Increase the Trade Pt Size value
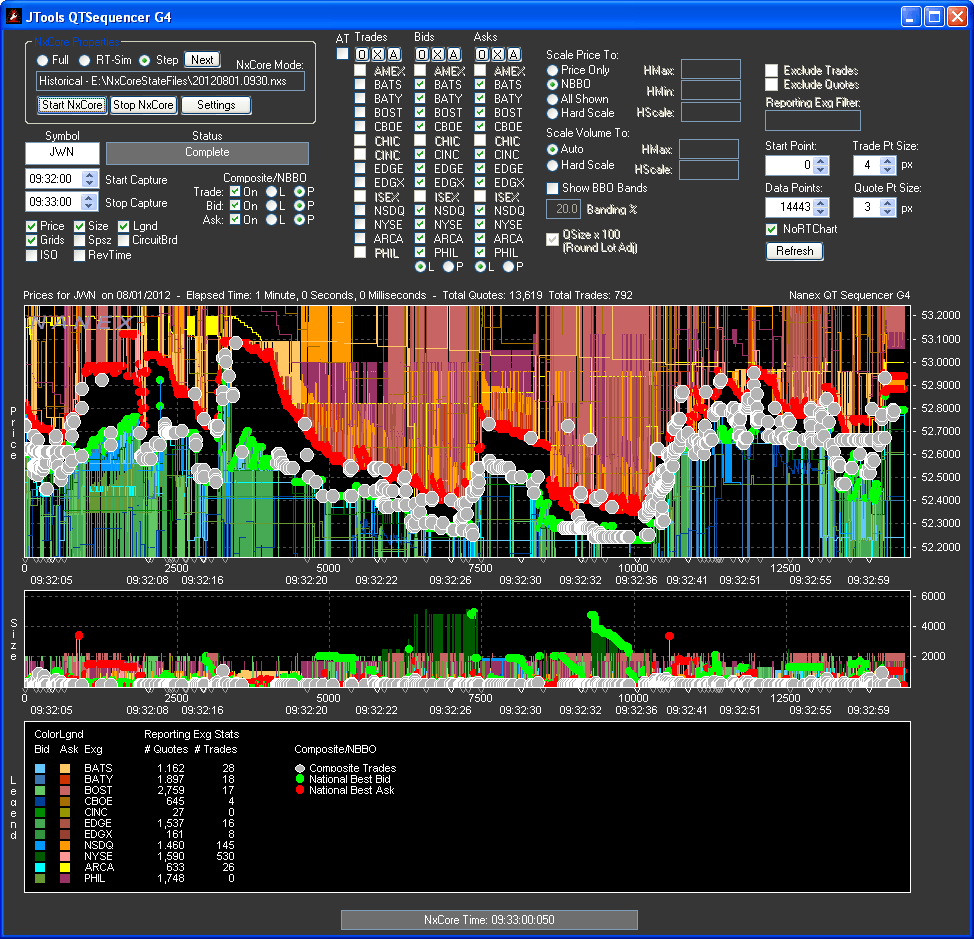Viewport: 974px width, 939px height. pos(888,161)
